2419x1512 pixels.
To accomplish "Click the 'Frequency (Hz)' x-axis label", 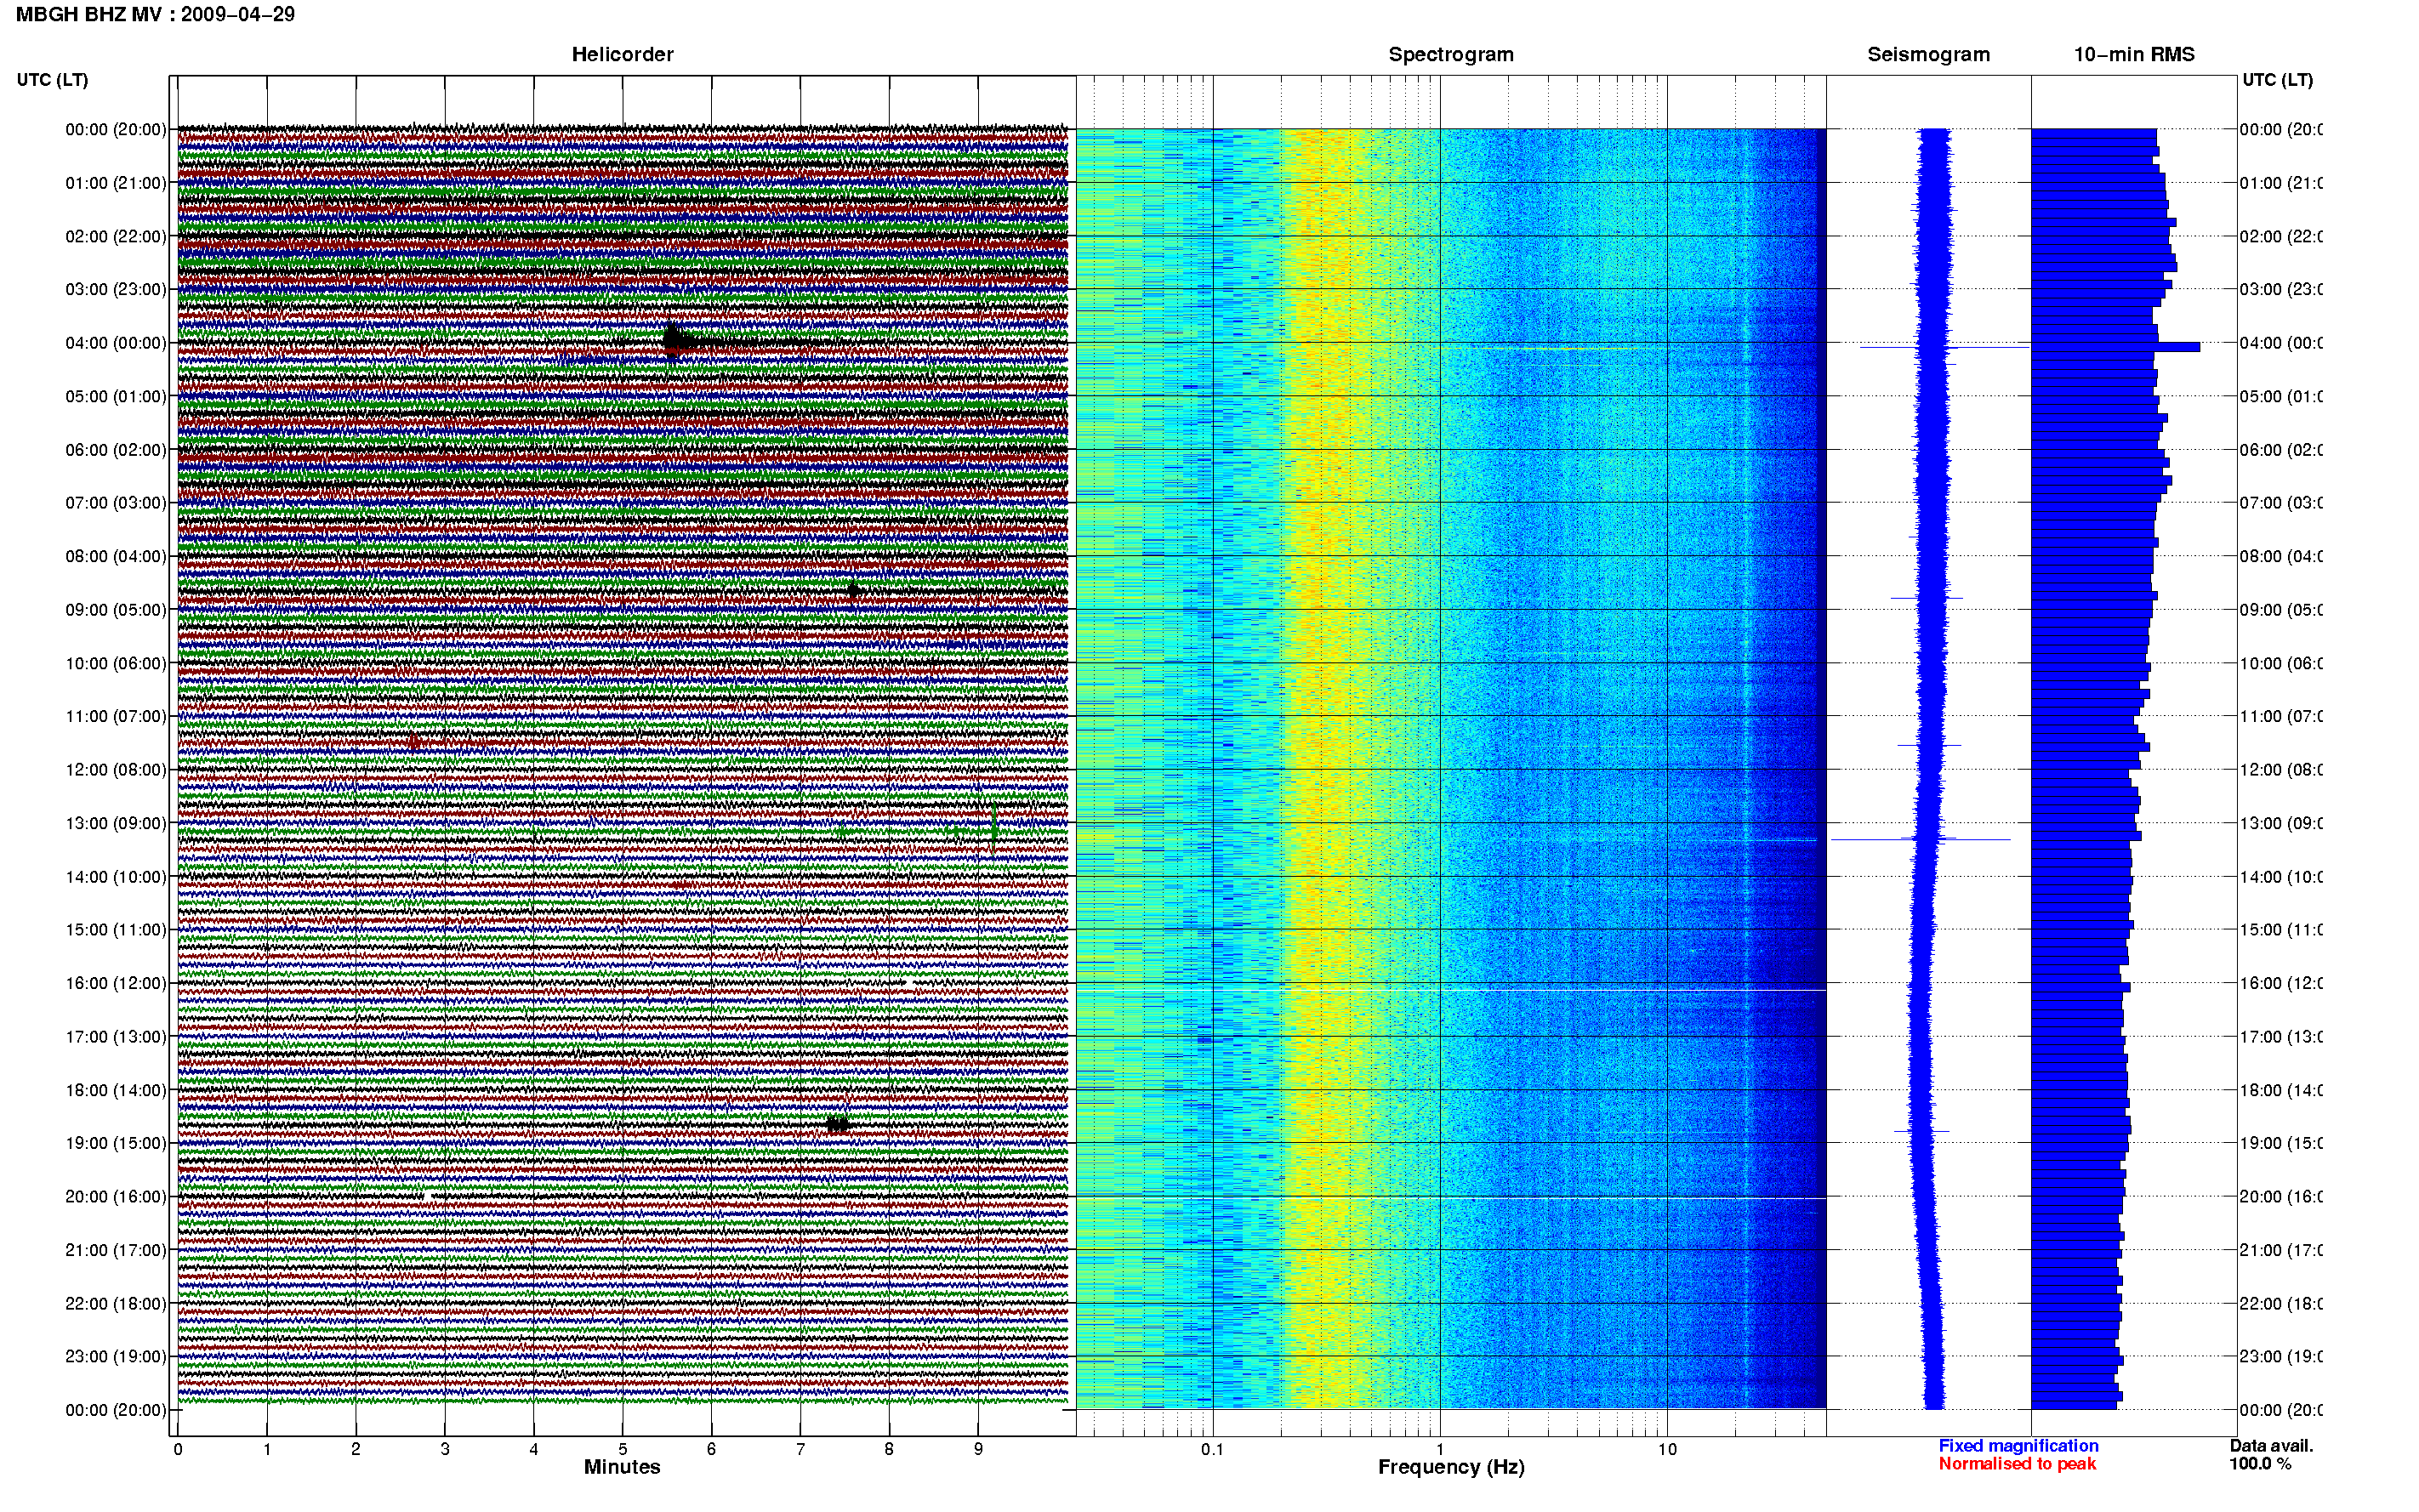I will pyautogui.click(x=1451, y=1467).
